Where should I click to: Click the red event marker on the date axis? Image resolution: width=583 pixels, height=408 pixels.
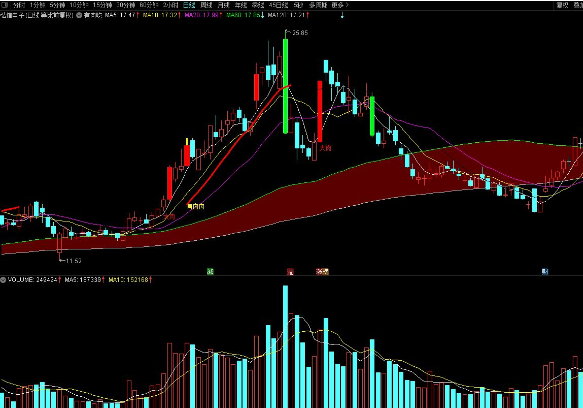pos(290,272)
